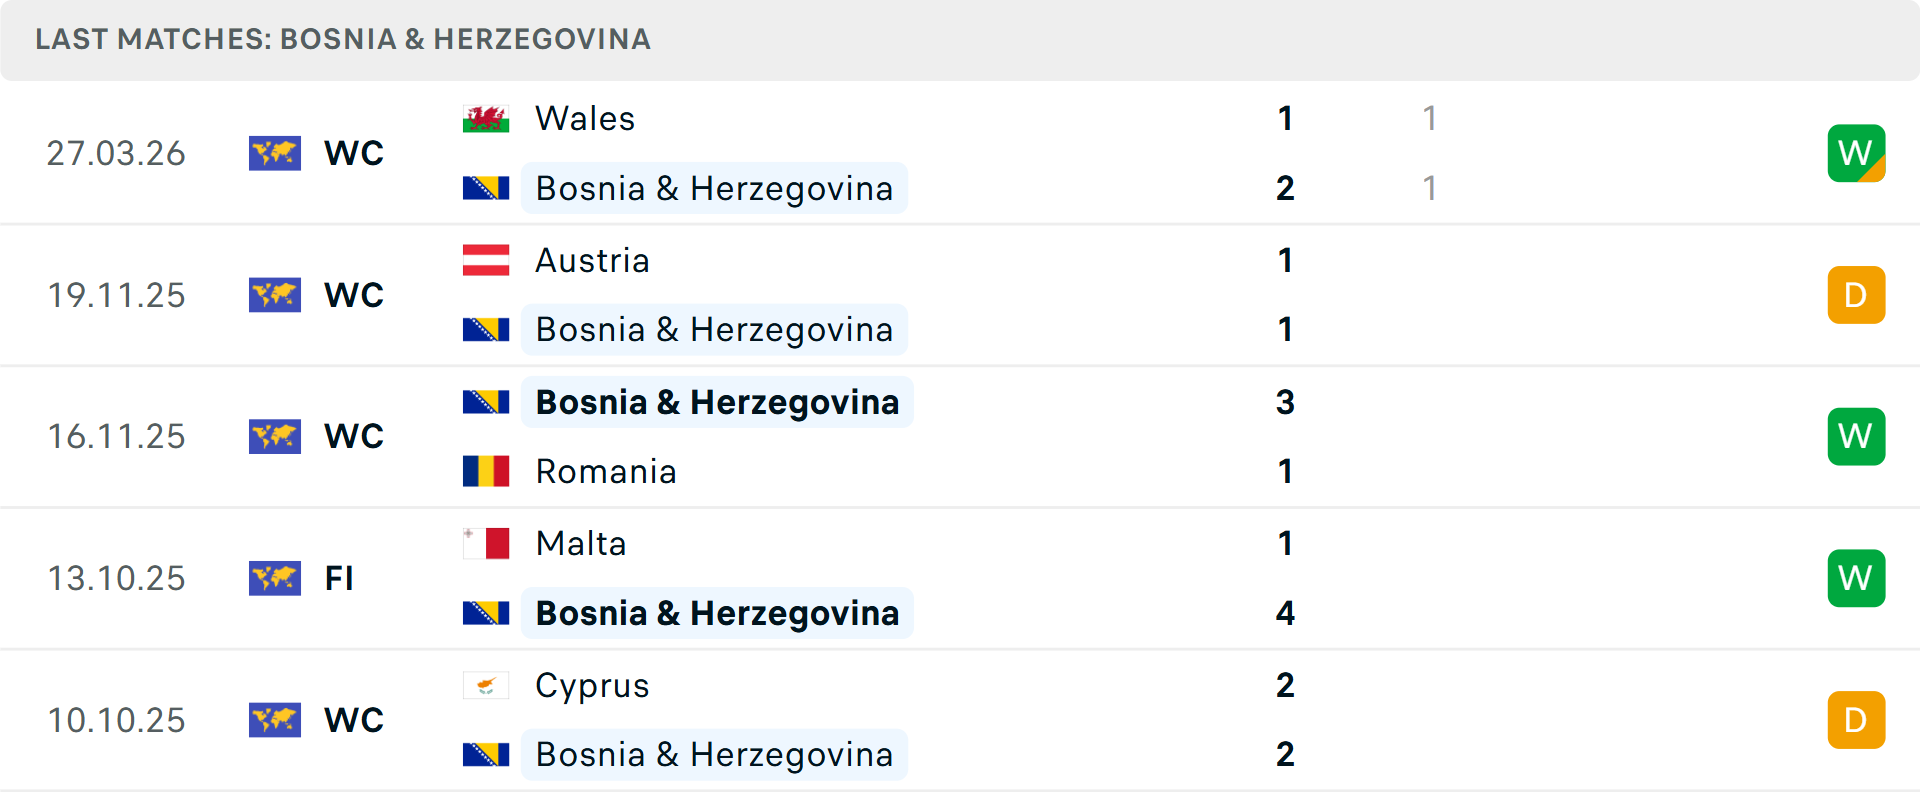
Task: Click the win badge for Romania match
Action: [1856, 436]
